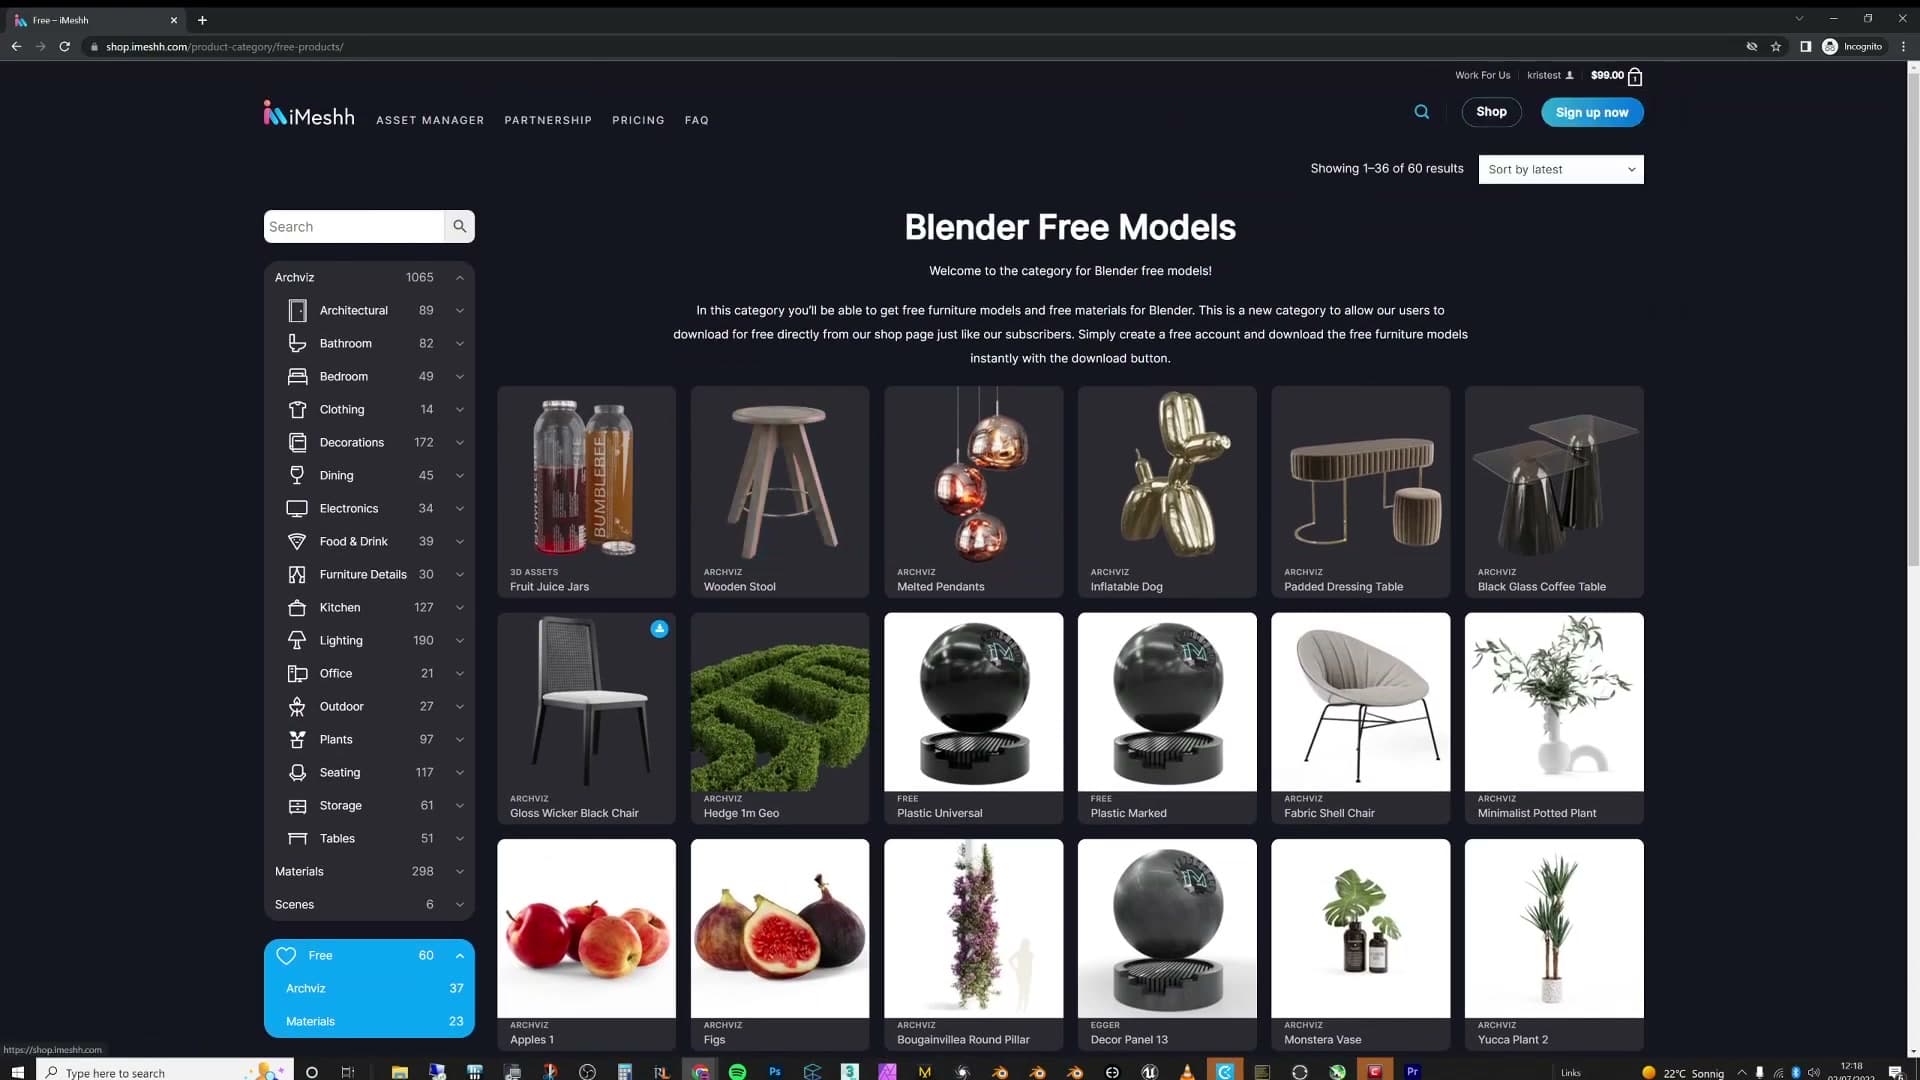Viewport: 1920px width, 1080px height.
Task: Click the Lighting lamp icon
Action: point(297,640)
